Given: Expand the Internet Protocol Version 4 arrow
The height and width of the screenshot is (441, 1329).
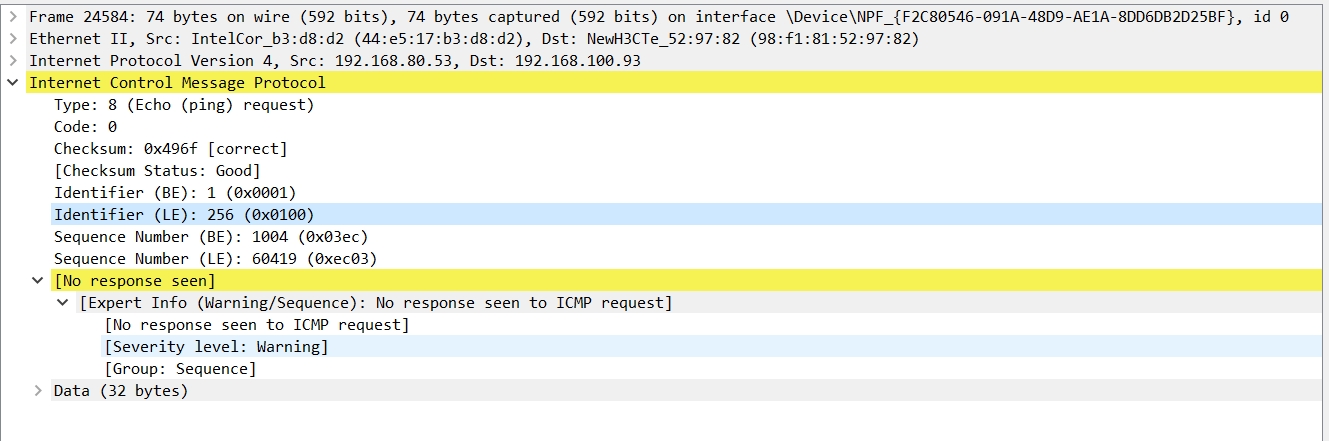Looking at the screenshot, I should point(12,61).
